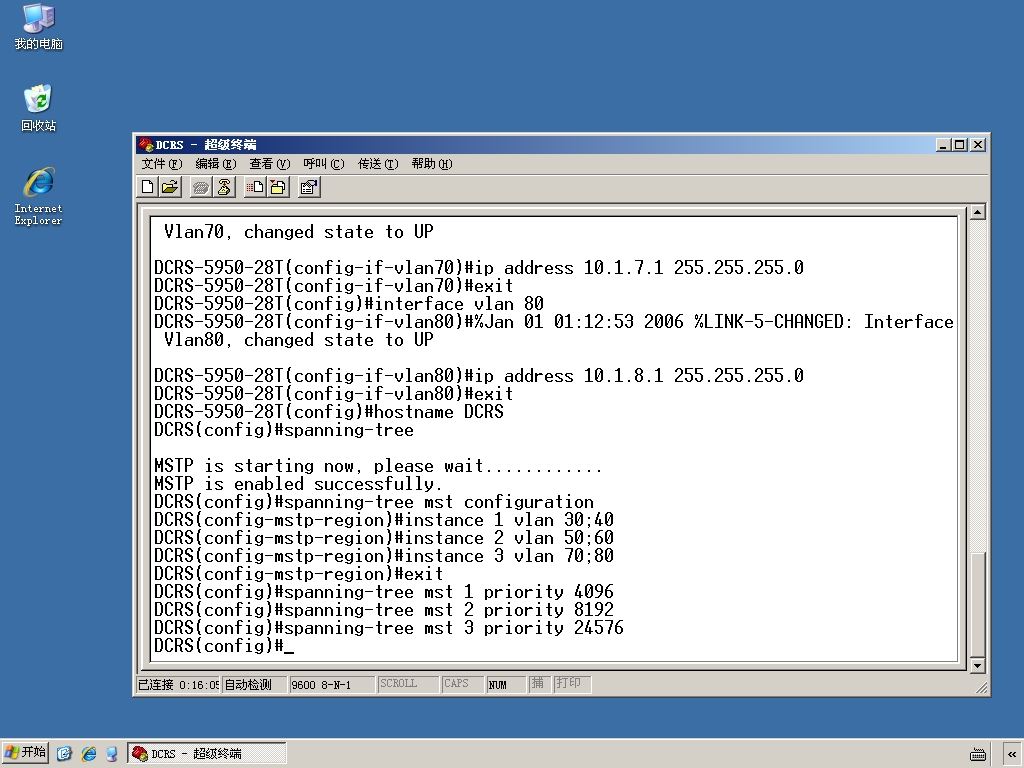The height and width of the screenshot is (768, 1024).
Task: Click the window resize grip corner
Action: (981, 687)
